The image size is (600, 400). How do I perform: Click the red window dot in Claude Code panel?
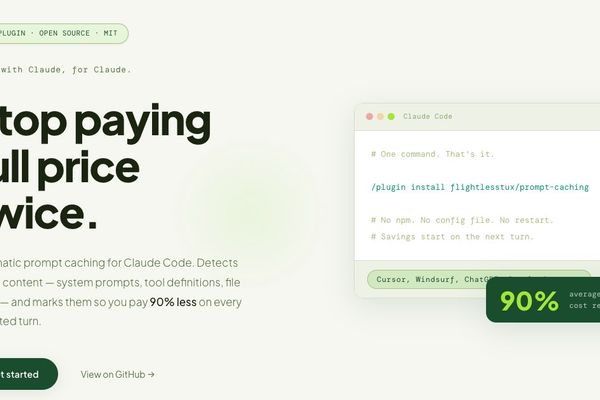(369, 116)
